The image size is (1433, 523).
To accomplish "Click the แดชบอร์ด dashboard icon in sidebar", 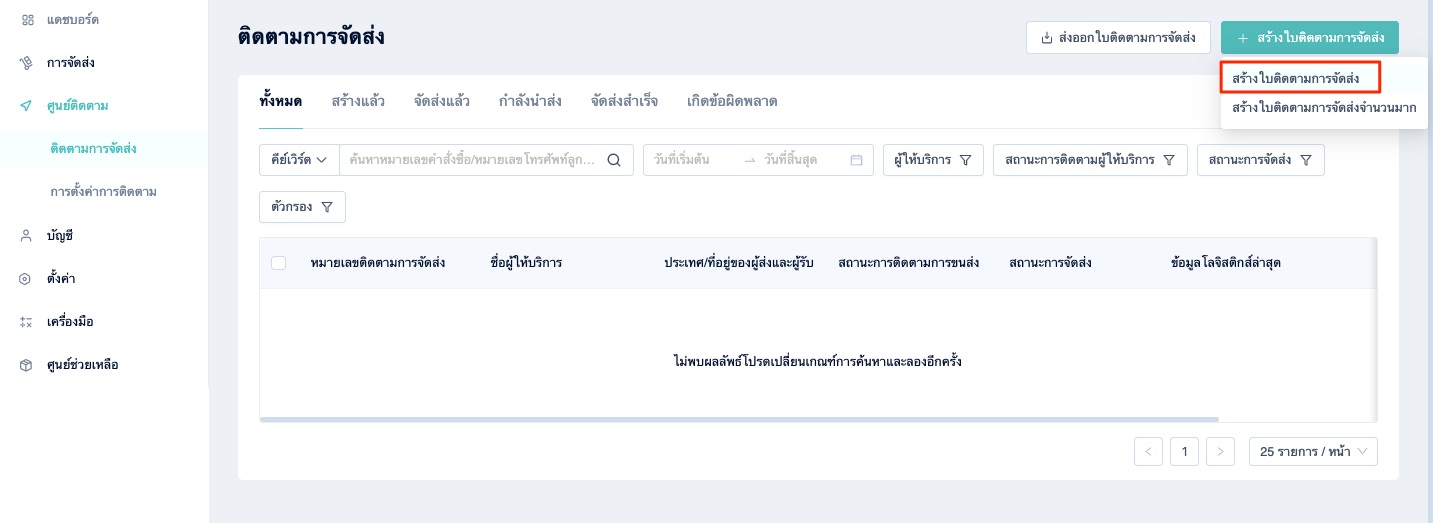I will [27, 20].
